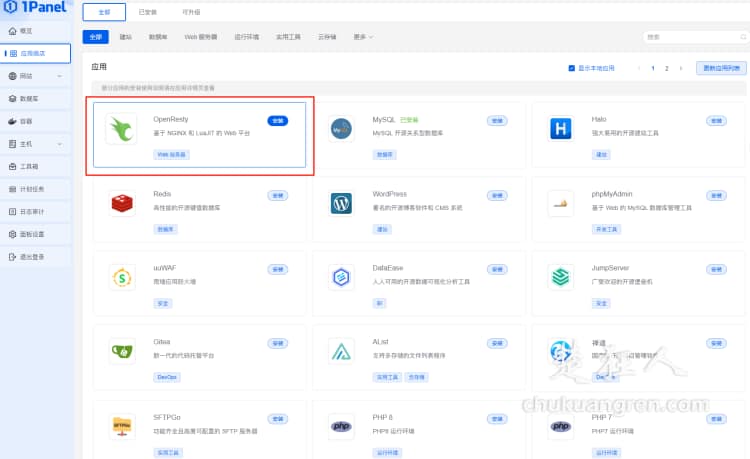This screenshot has width=750, height=459.
Task: Click the JumpServer green stack icon
Action: click(561, 277)
